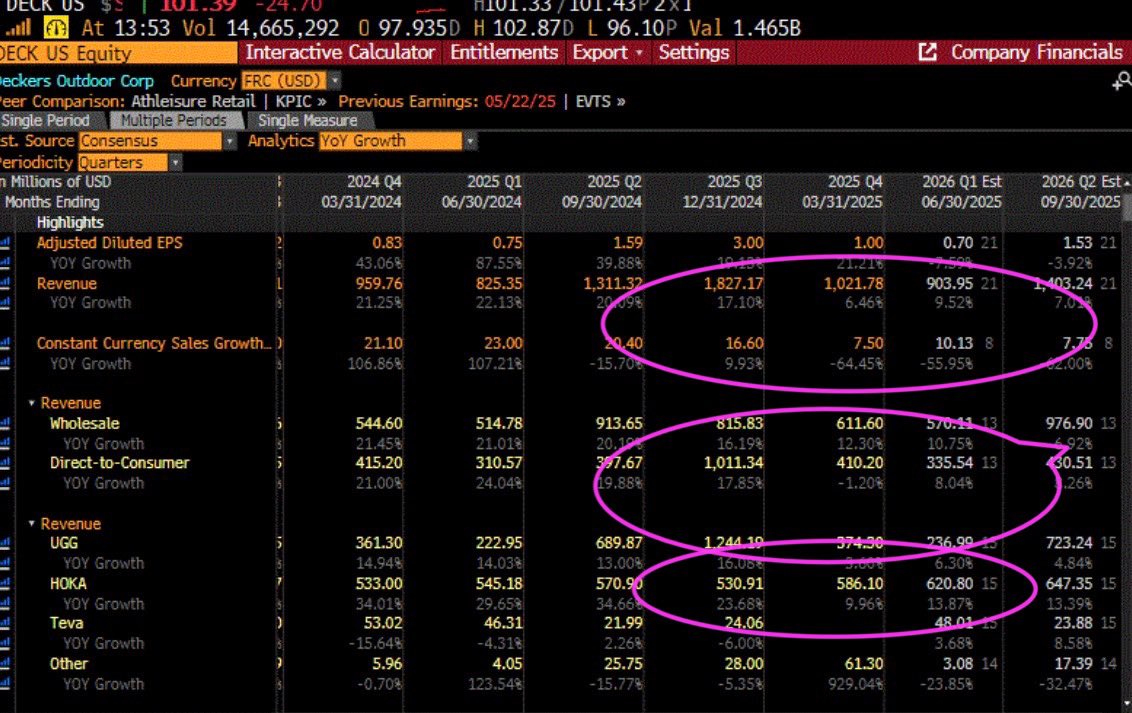Click the yellow gauge icon before At 13:53
The height and width of the screenshot is (713, 1132).
(56, 28)
